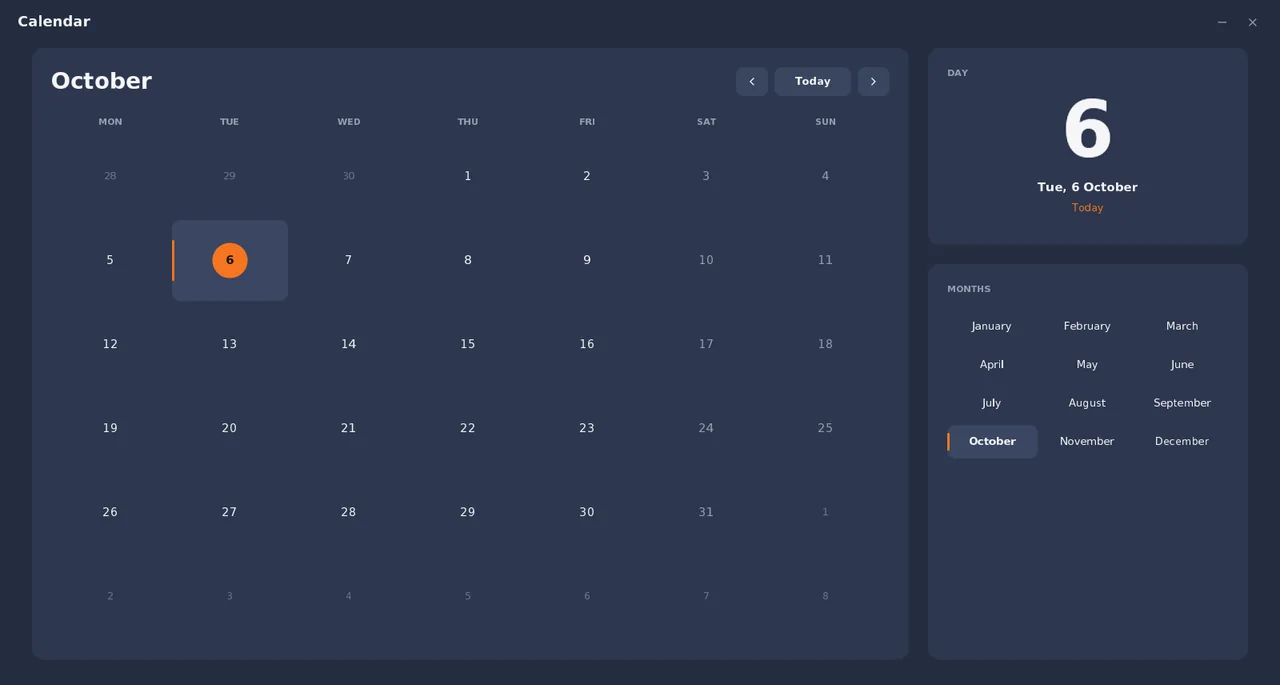
Task: Choose day 20 in the calendar
Action: point(230,428)
